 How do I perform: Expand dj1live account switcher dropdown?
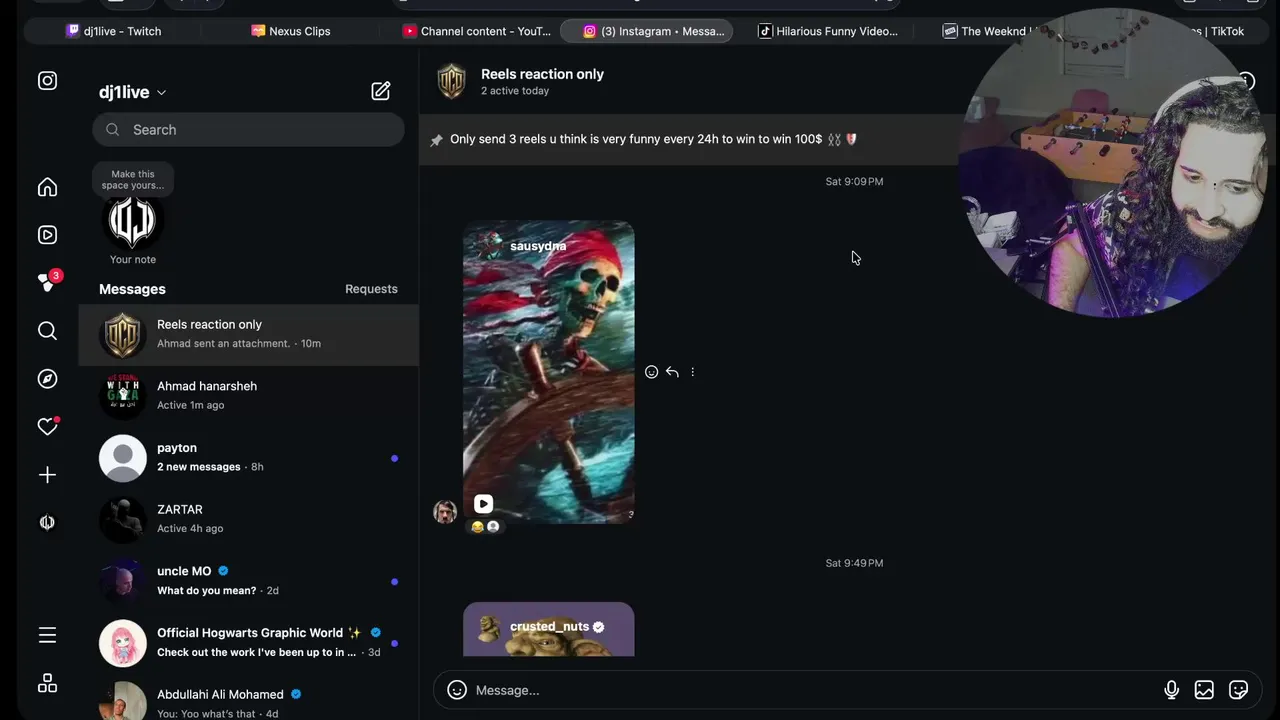[133, 92]
